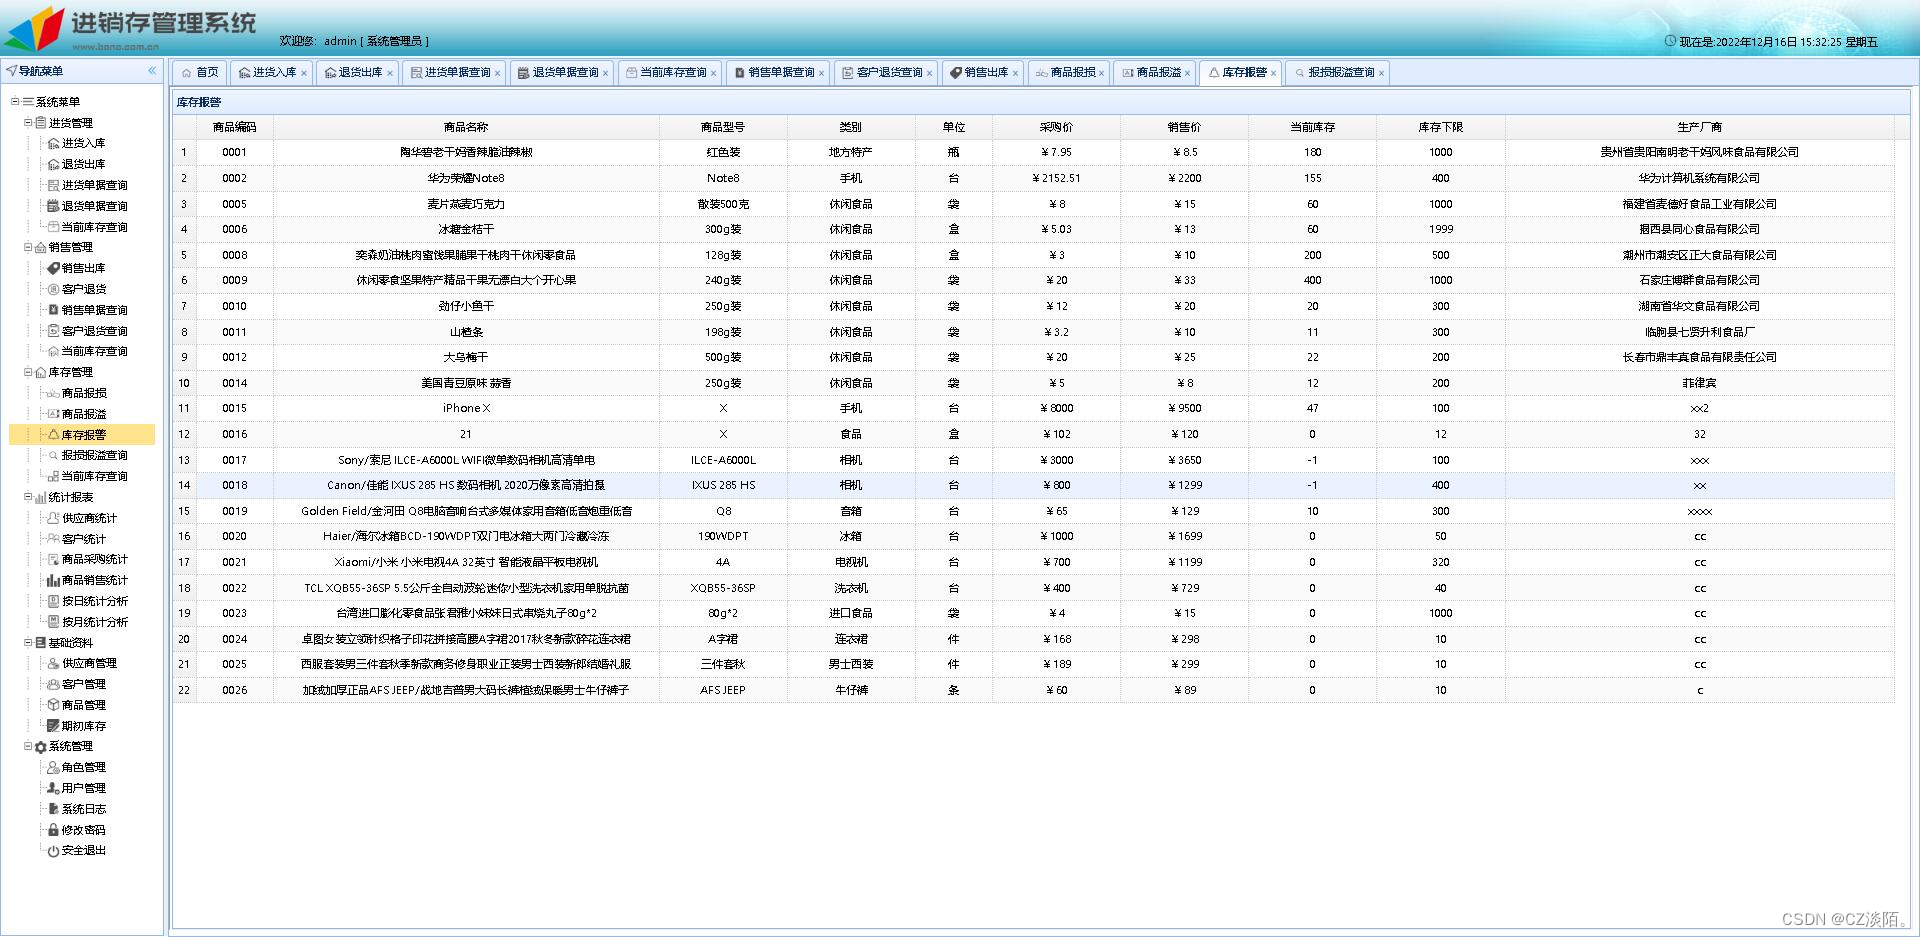Click the 商品名称 column header
Image resolution: width=1920 pixels, height=937 pixels.
[x=466, y=127]
